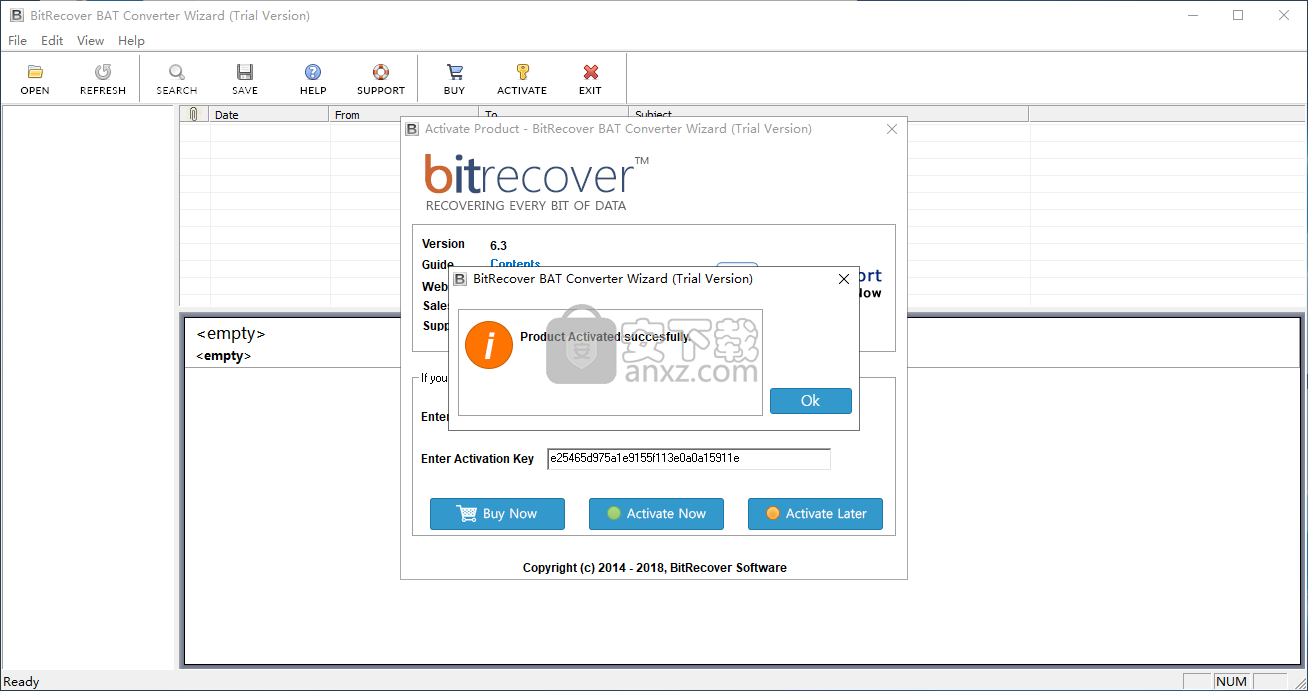Confirm activation message with Ok button

pos(811,401)
